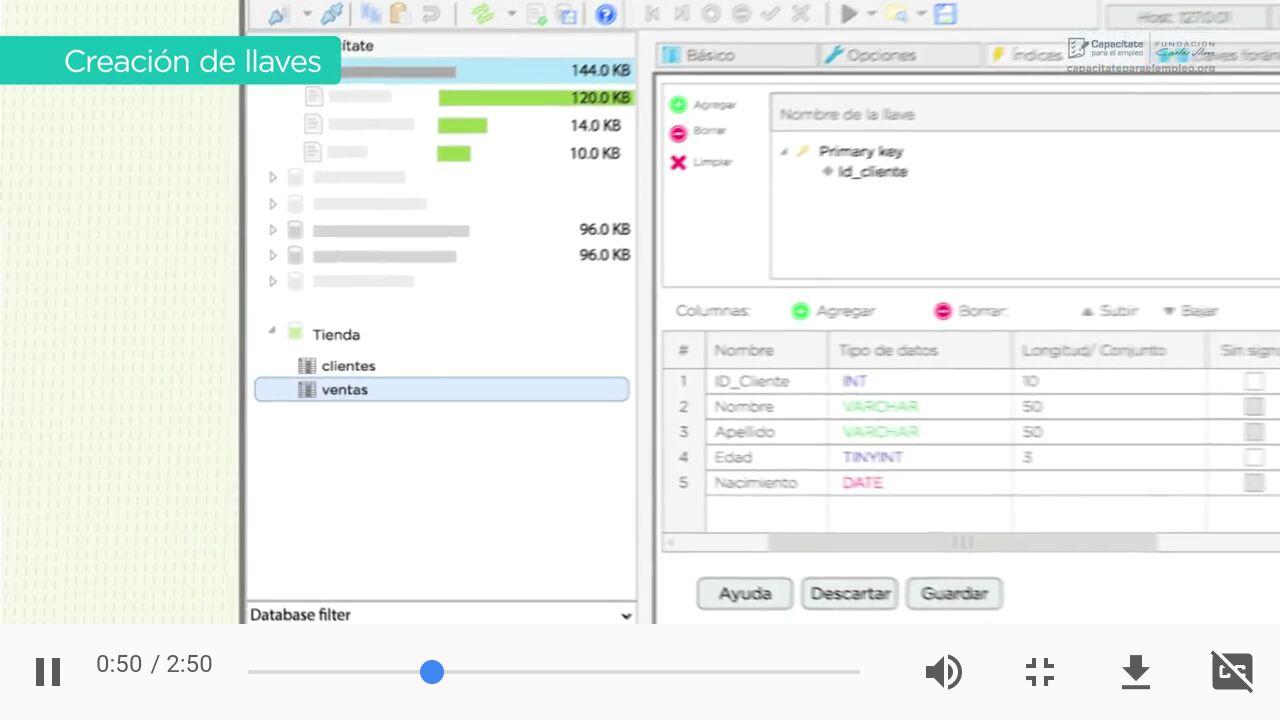This screenshot has height=720, width=1280.
Task: Select the Apellido column name cell
Action: [x=767, y=432]
